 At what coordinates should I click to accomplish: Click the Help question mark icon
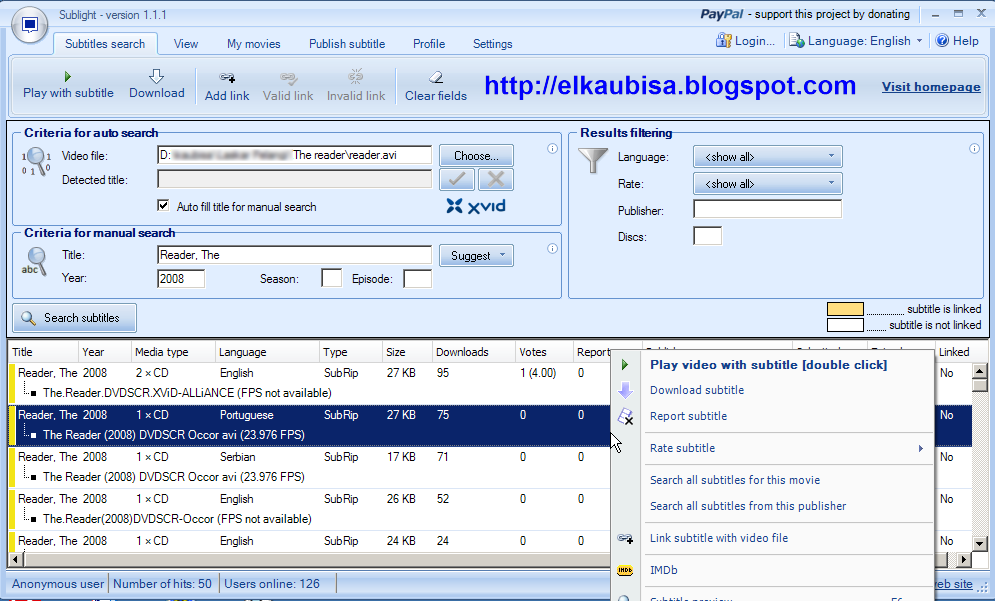click(942, 41)
